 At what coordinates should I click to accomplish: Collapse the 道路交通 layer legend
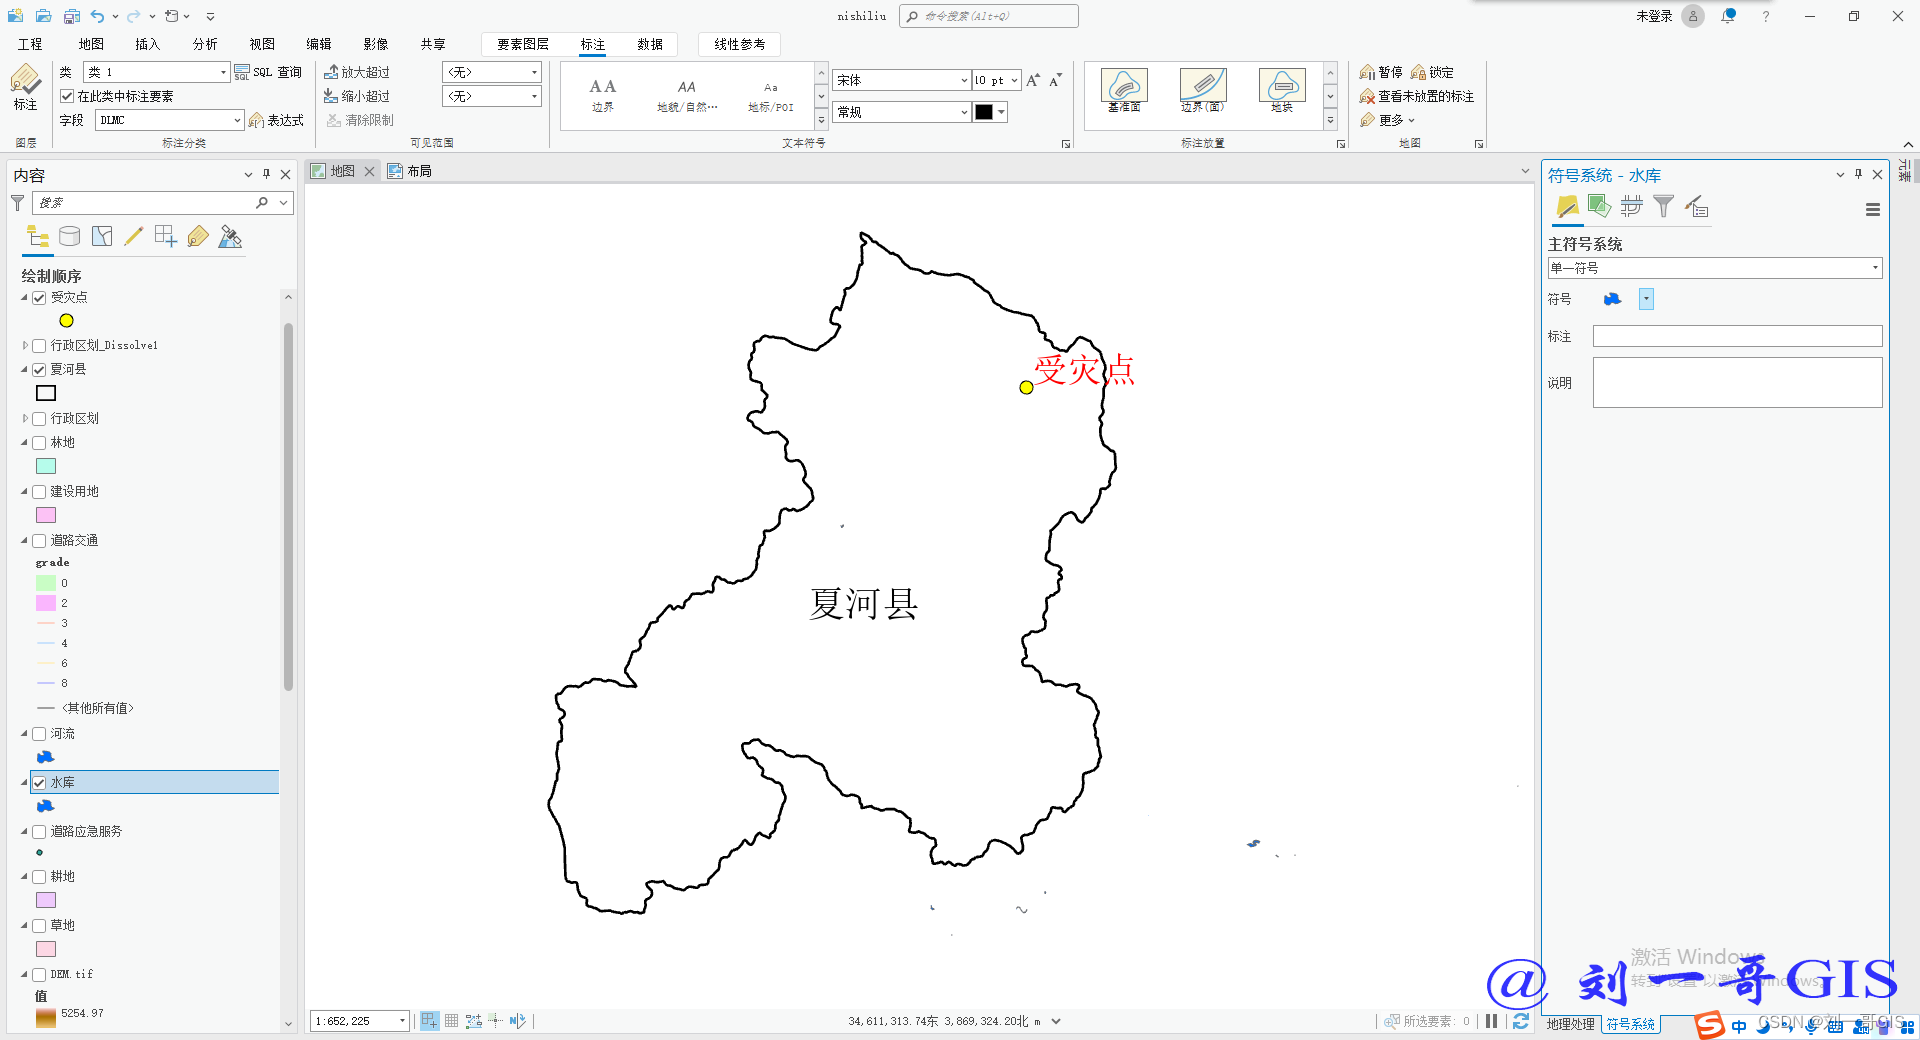coord(25,541)
